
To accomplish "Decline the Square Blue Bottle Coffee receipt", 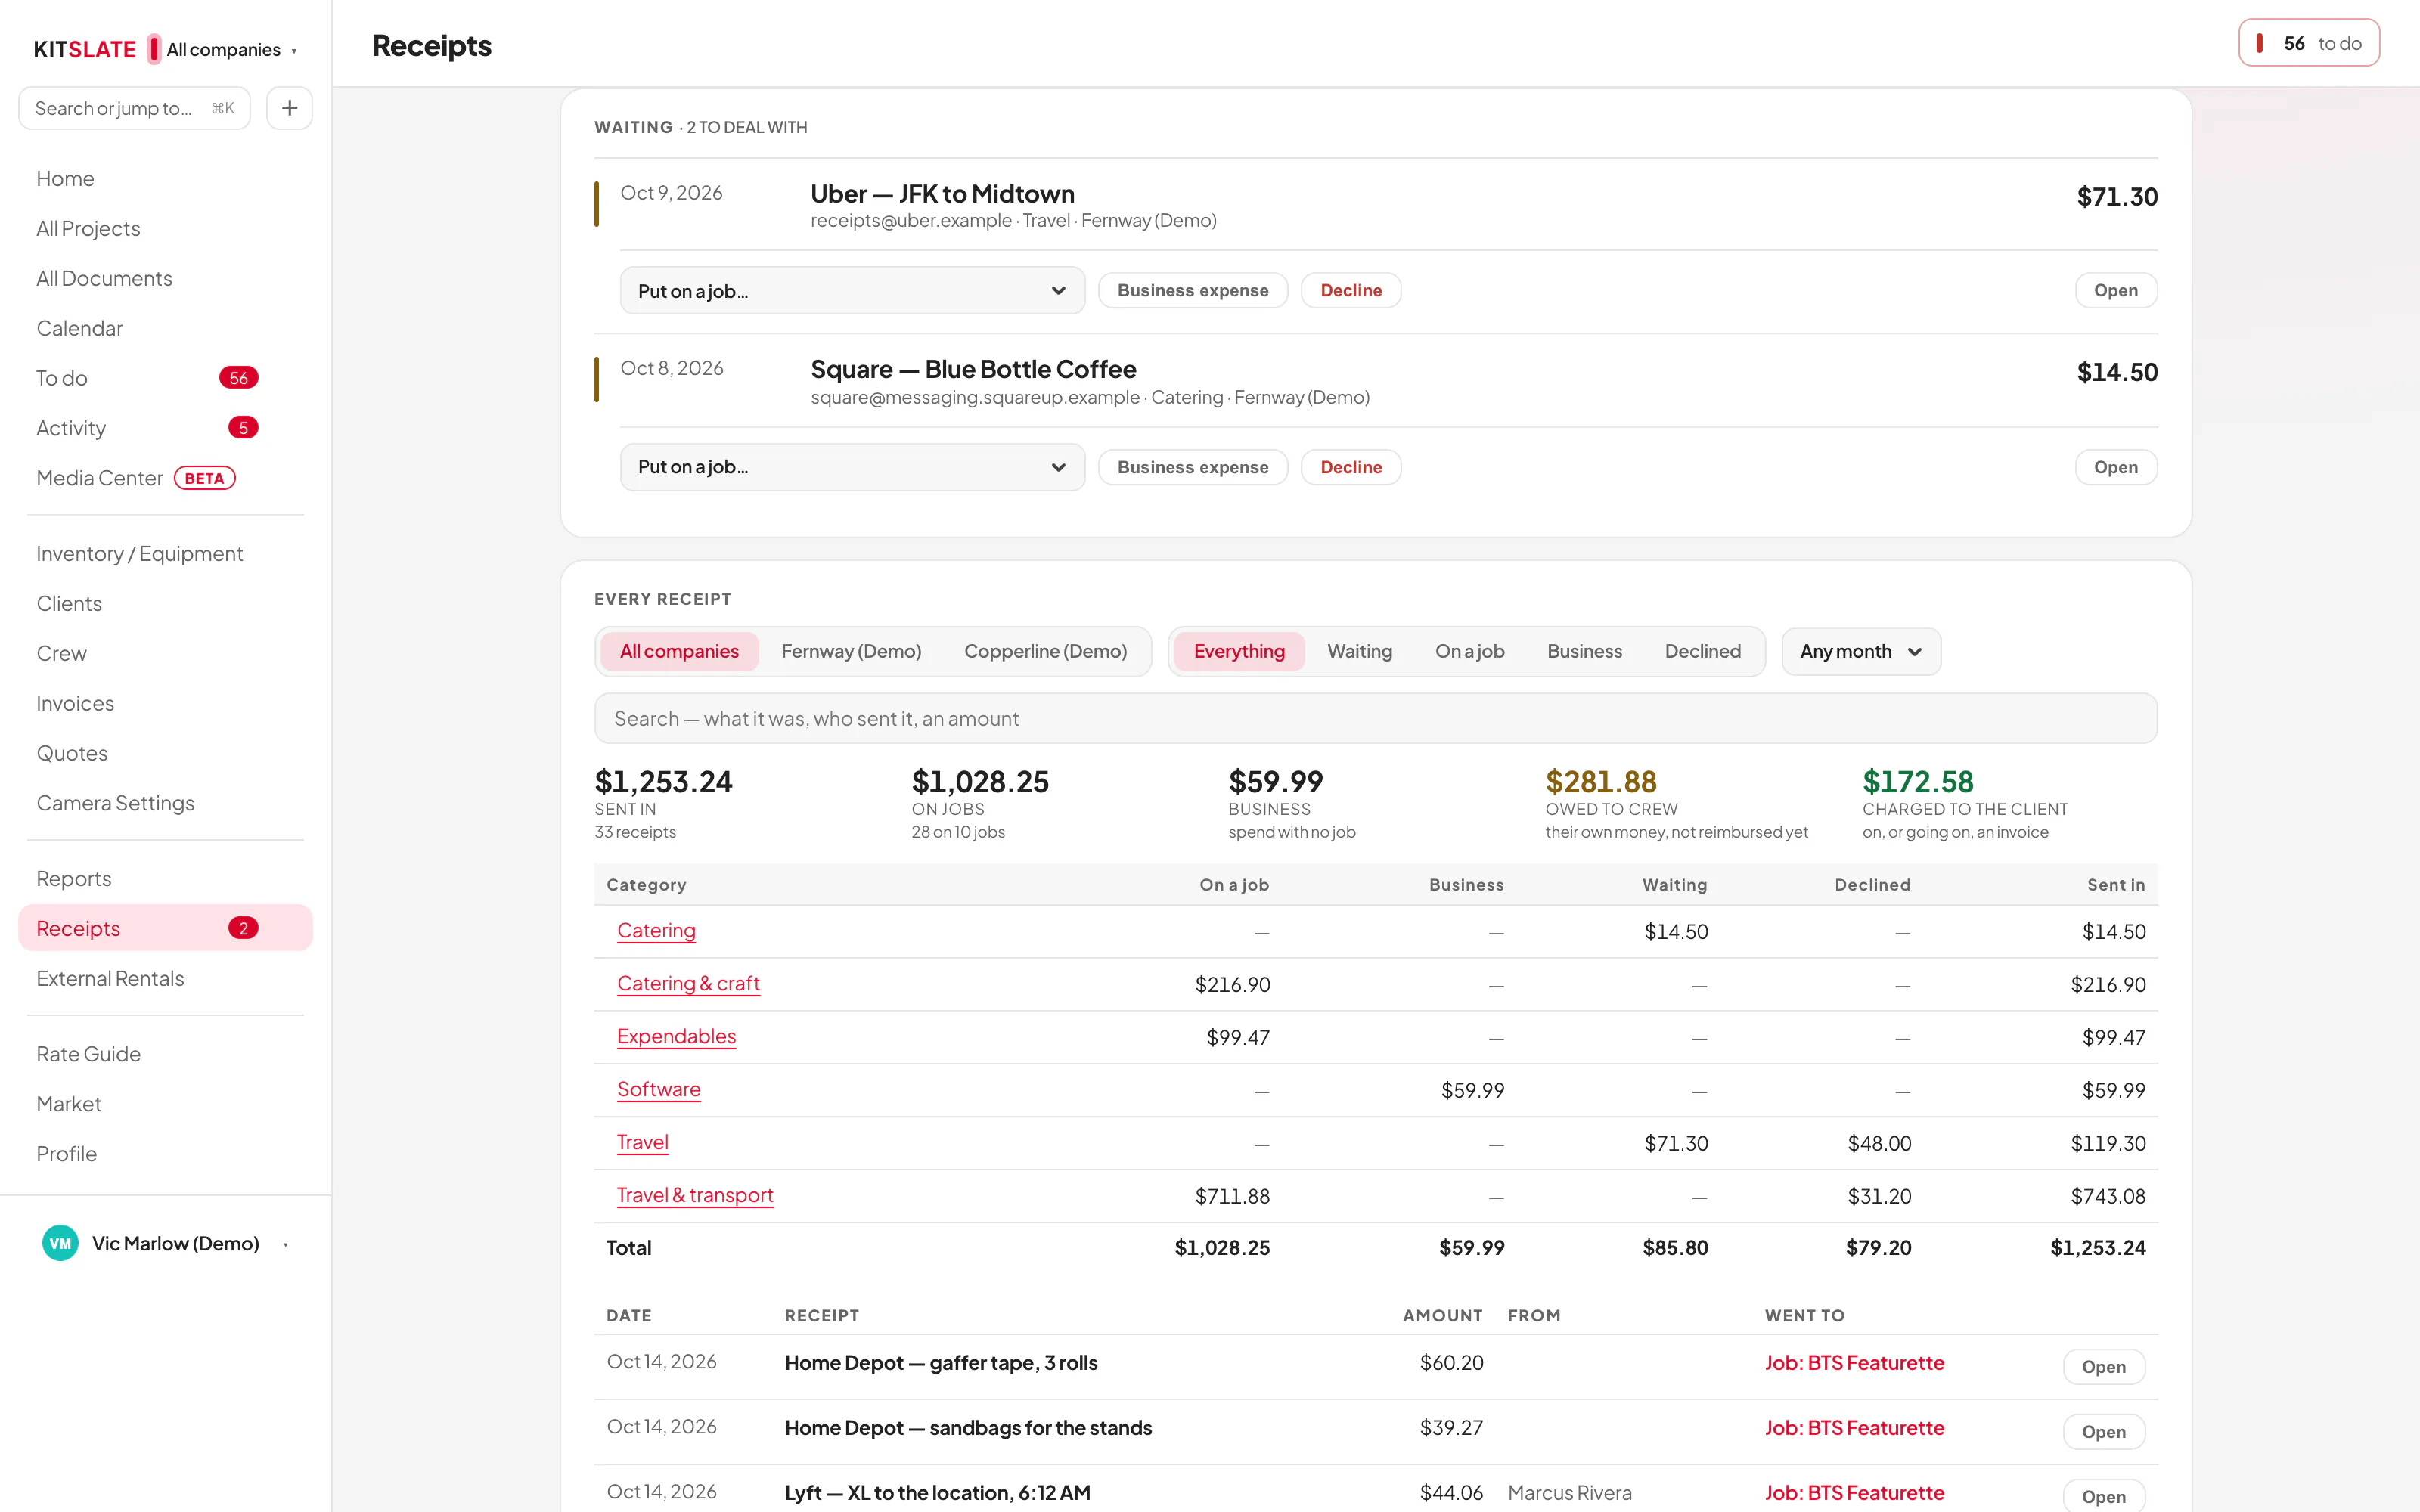I will tap(1351, 467).
